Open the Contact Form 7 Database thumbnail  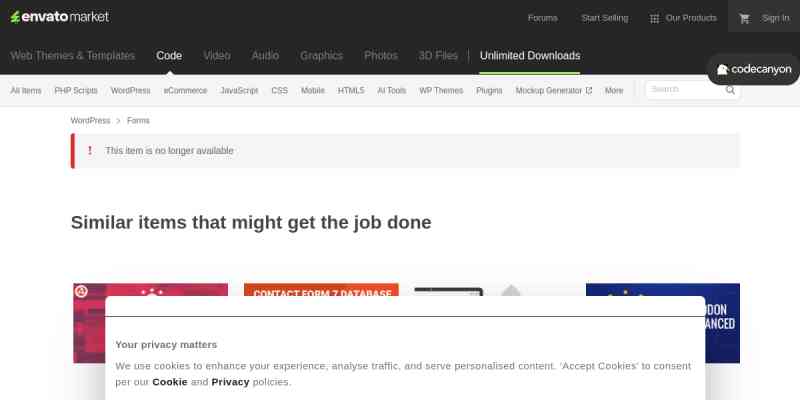click(x=321, y=293)
